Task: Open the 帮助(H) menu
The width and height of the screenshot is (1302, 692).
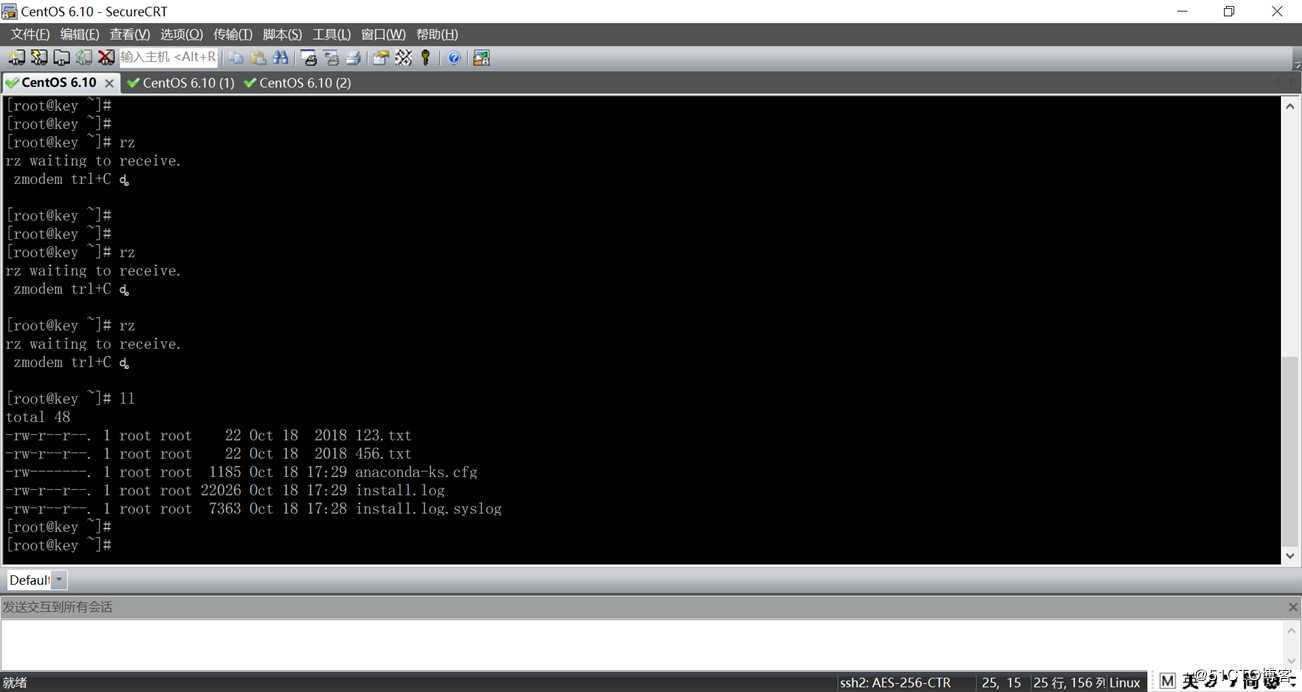Action: tap(437, 34)
